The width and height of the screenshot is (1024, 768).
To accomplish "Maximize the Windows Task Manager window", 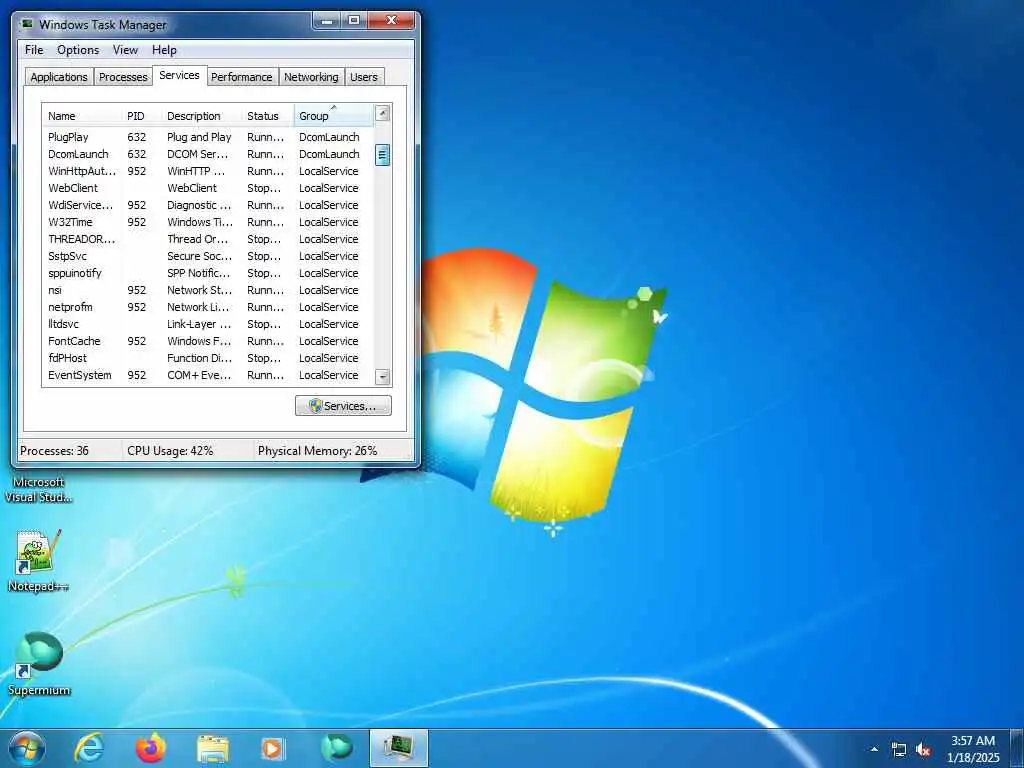I will click(x=354, y=21).
